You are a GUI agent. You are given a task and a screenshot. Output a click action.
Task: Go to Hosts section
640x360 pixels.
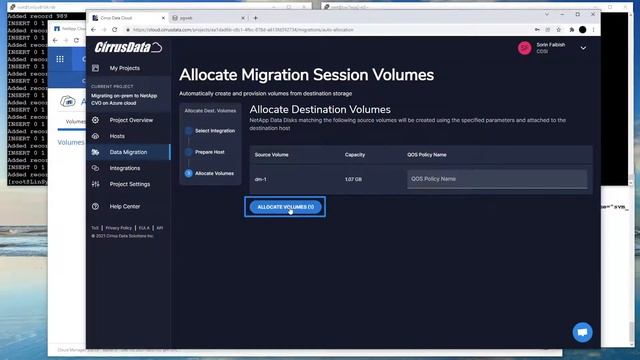117,136
